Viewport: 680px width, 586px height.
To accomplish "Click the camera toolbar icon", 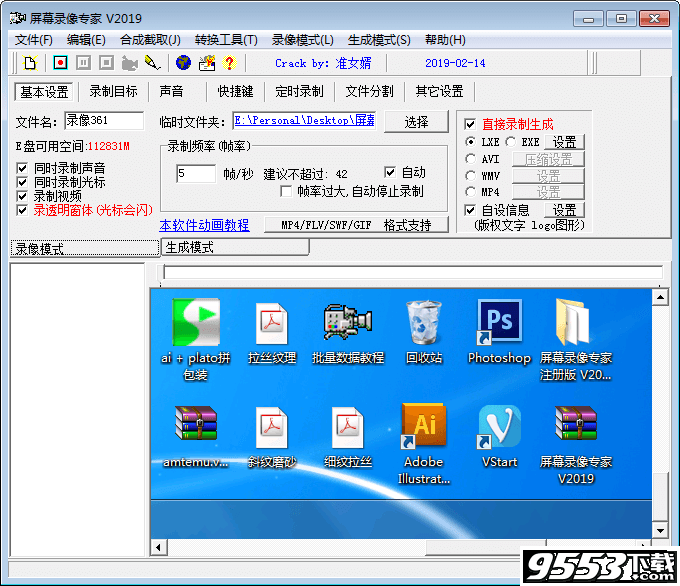I will coord(129,63).
